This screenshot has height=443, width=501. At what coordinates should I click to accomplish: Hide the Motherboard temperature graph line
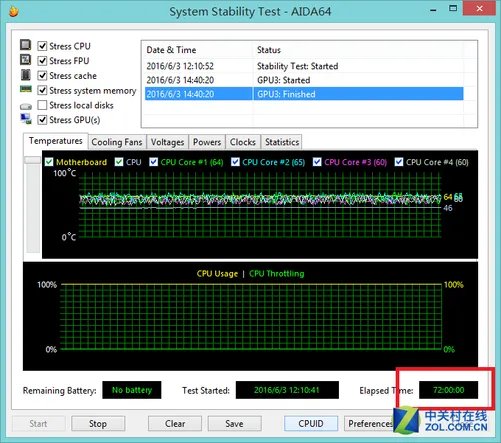(49, 162)
